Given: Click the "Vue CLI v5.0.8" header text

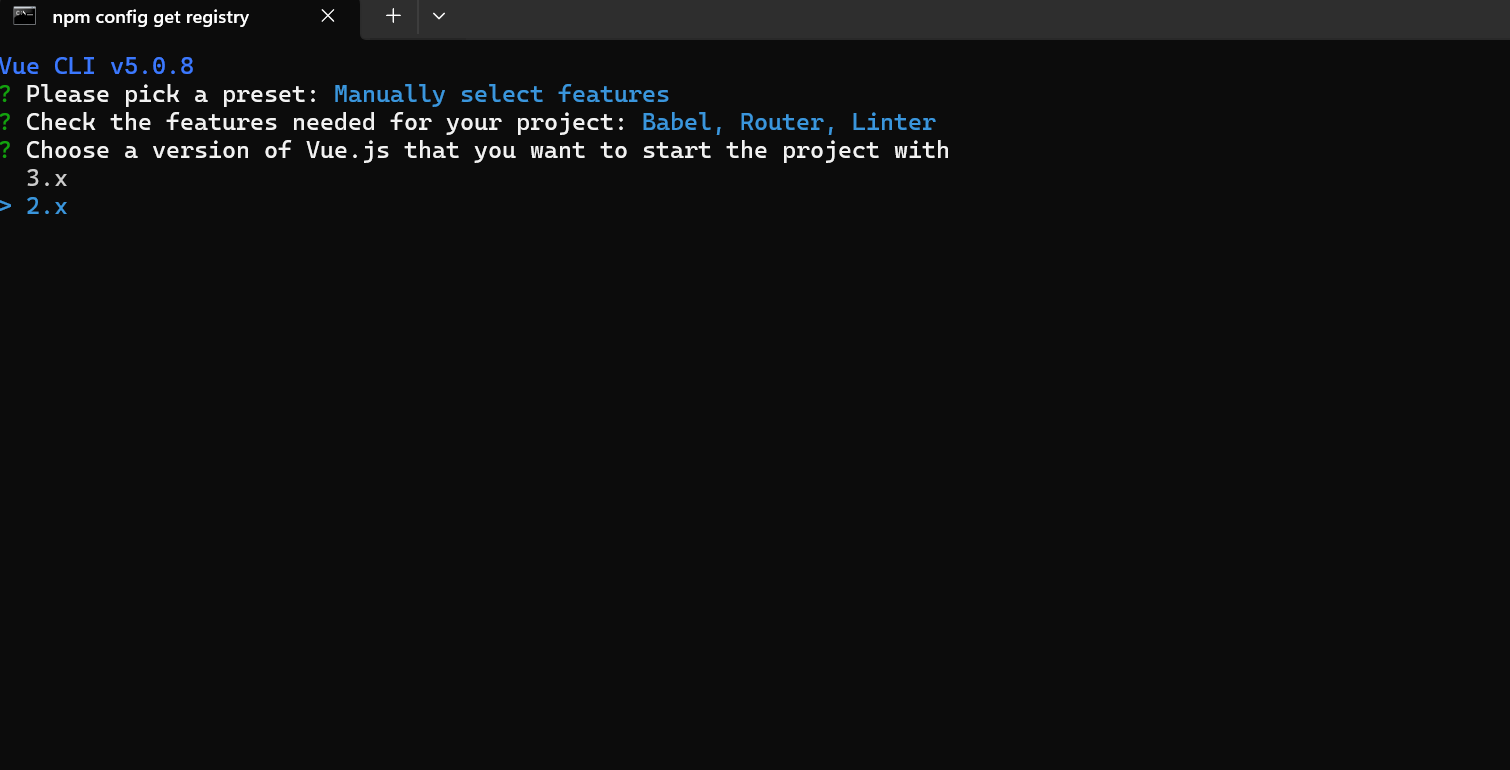Looking at the screenshot, I should [97, 67].
